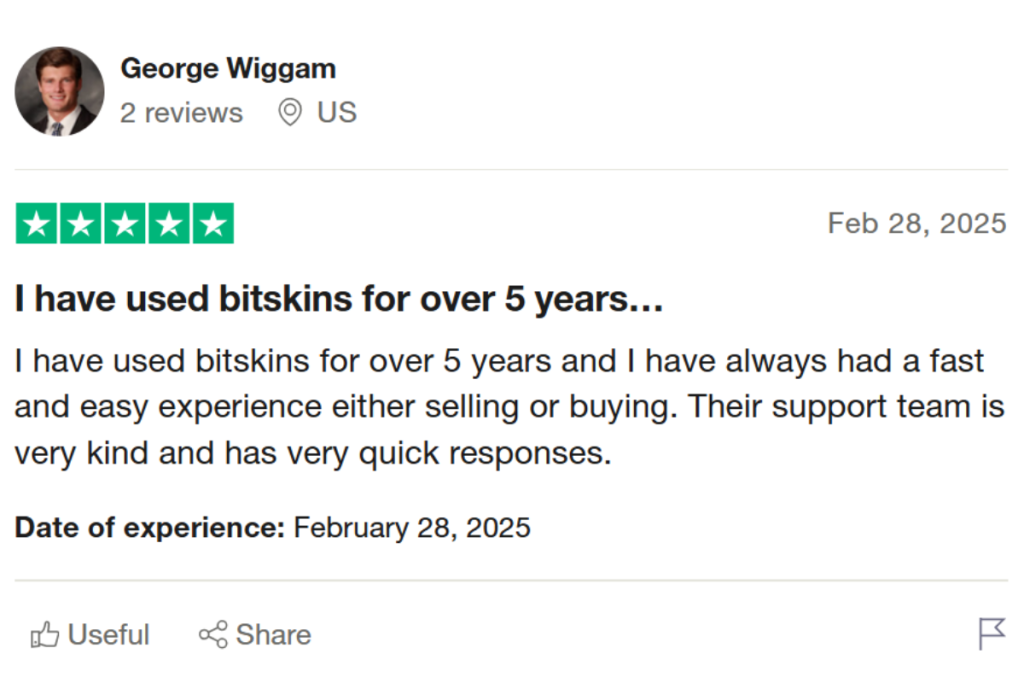Screen dimensions: 1024x683
Task: Click the second green rating star
Action: click(x=81, y=224)
